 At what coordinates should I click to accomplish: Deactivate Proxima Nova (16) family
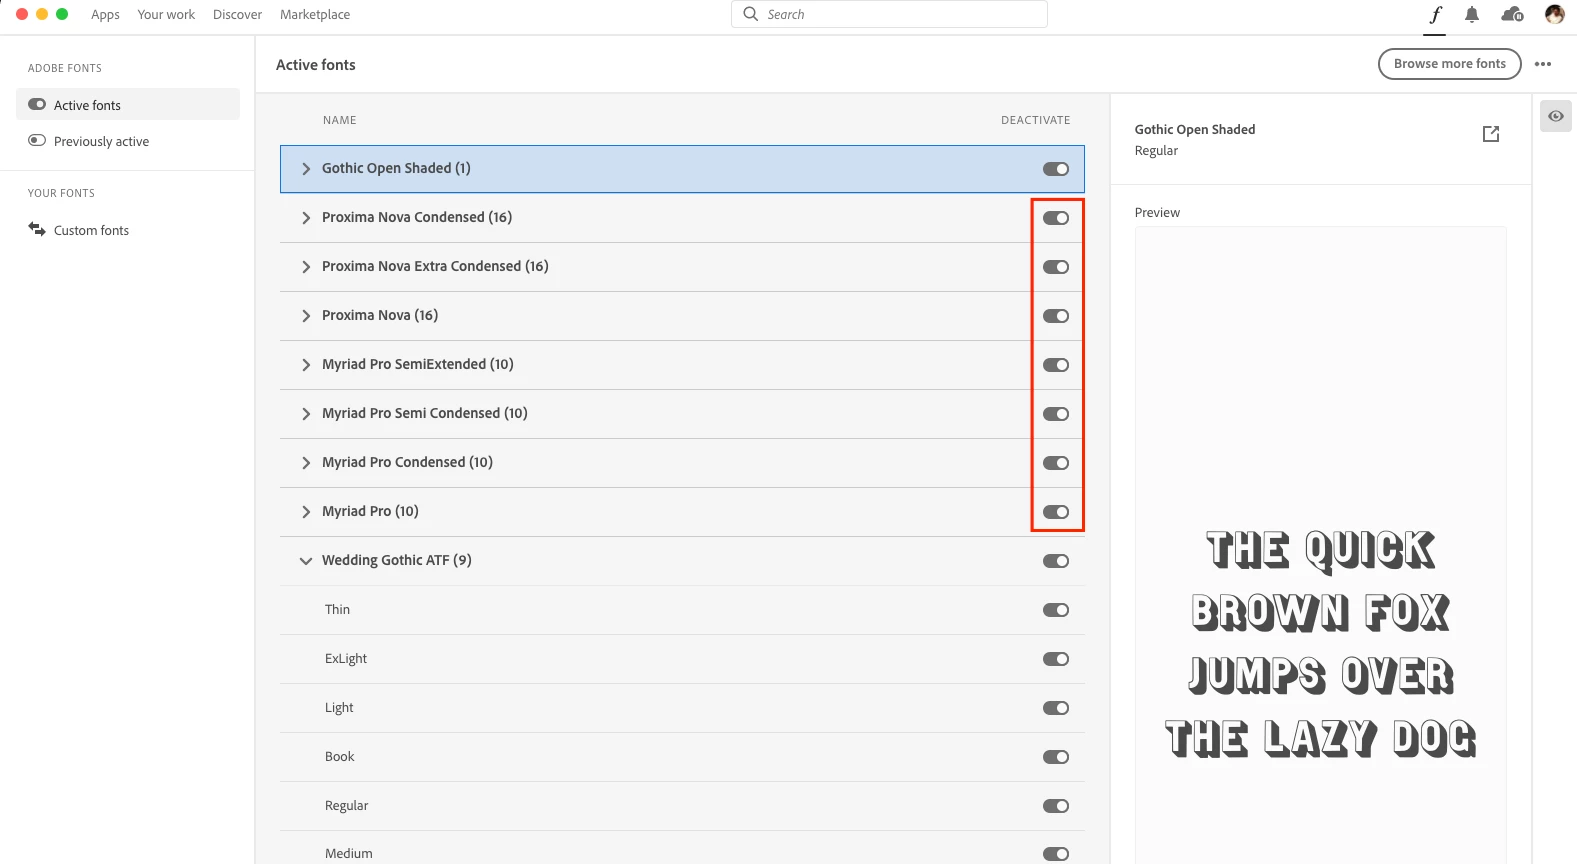(x=1056, y=316)
